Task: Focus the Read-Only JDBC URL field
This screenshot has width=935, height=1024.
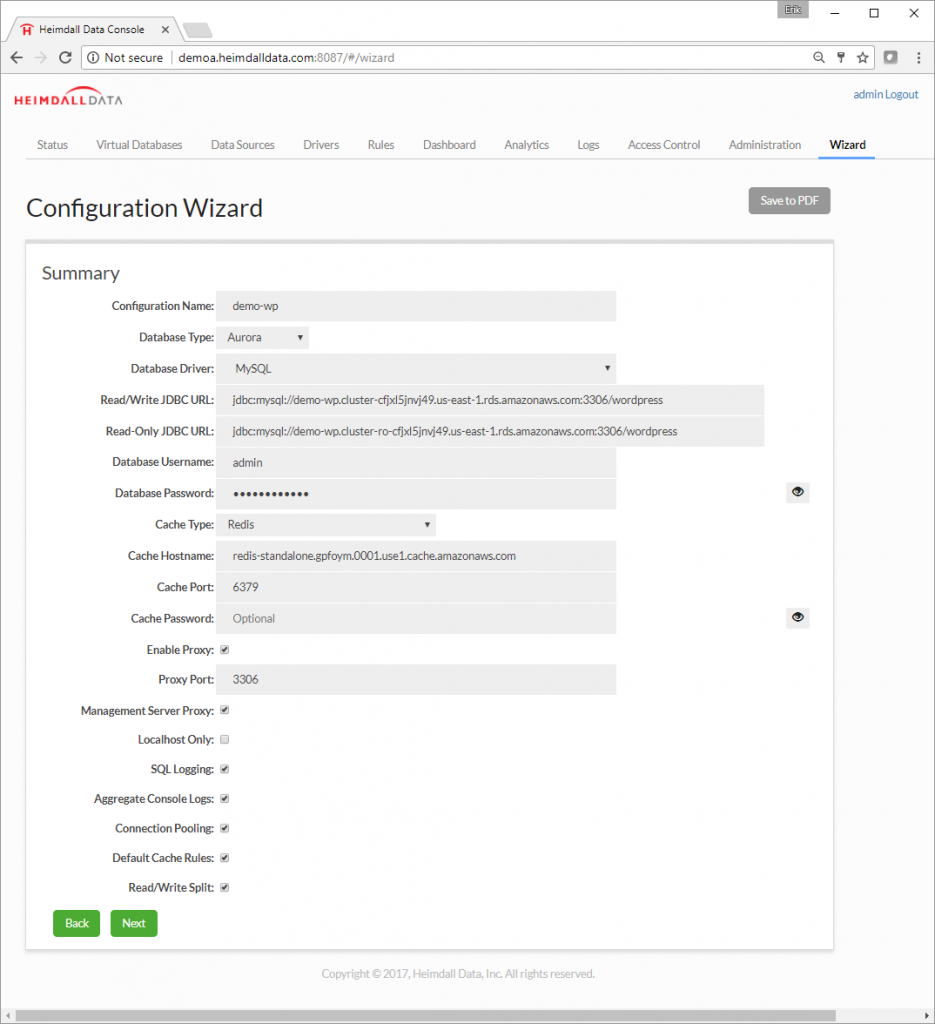Action: pyautogui.click(x=490, y=432)
